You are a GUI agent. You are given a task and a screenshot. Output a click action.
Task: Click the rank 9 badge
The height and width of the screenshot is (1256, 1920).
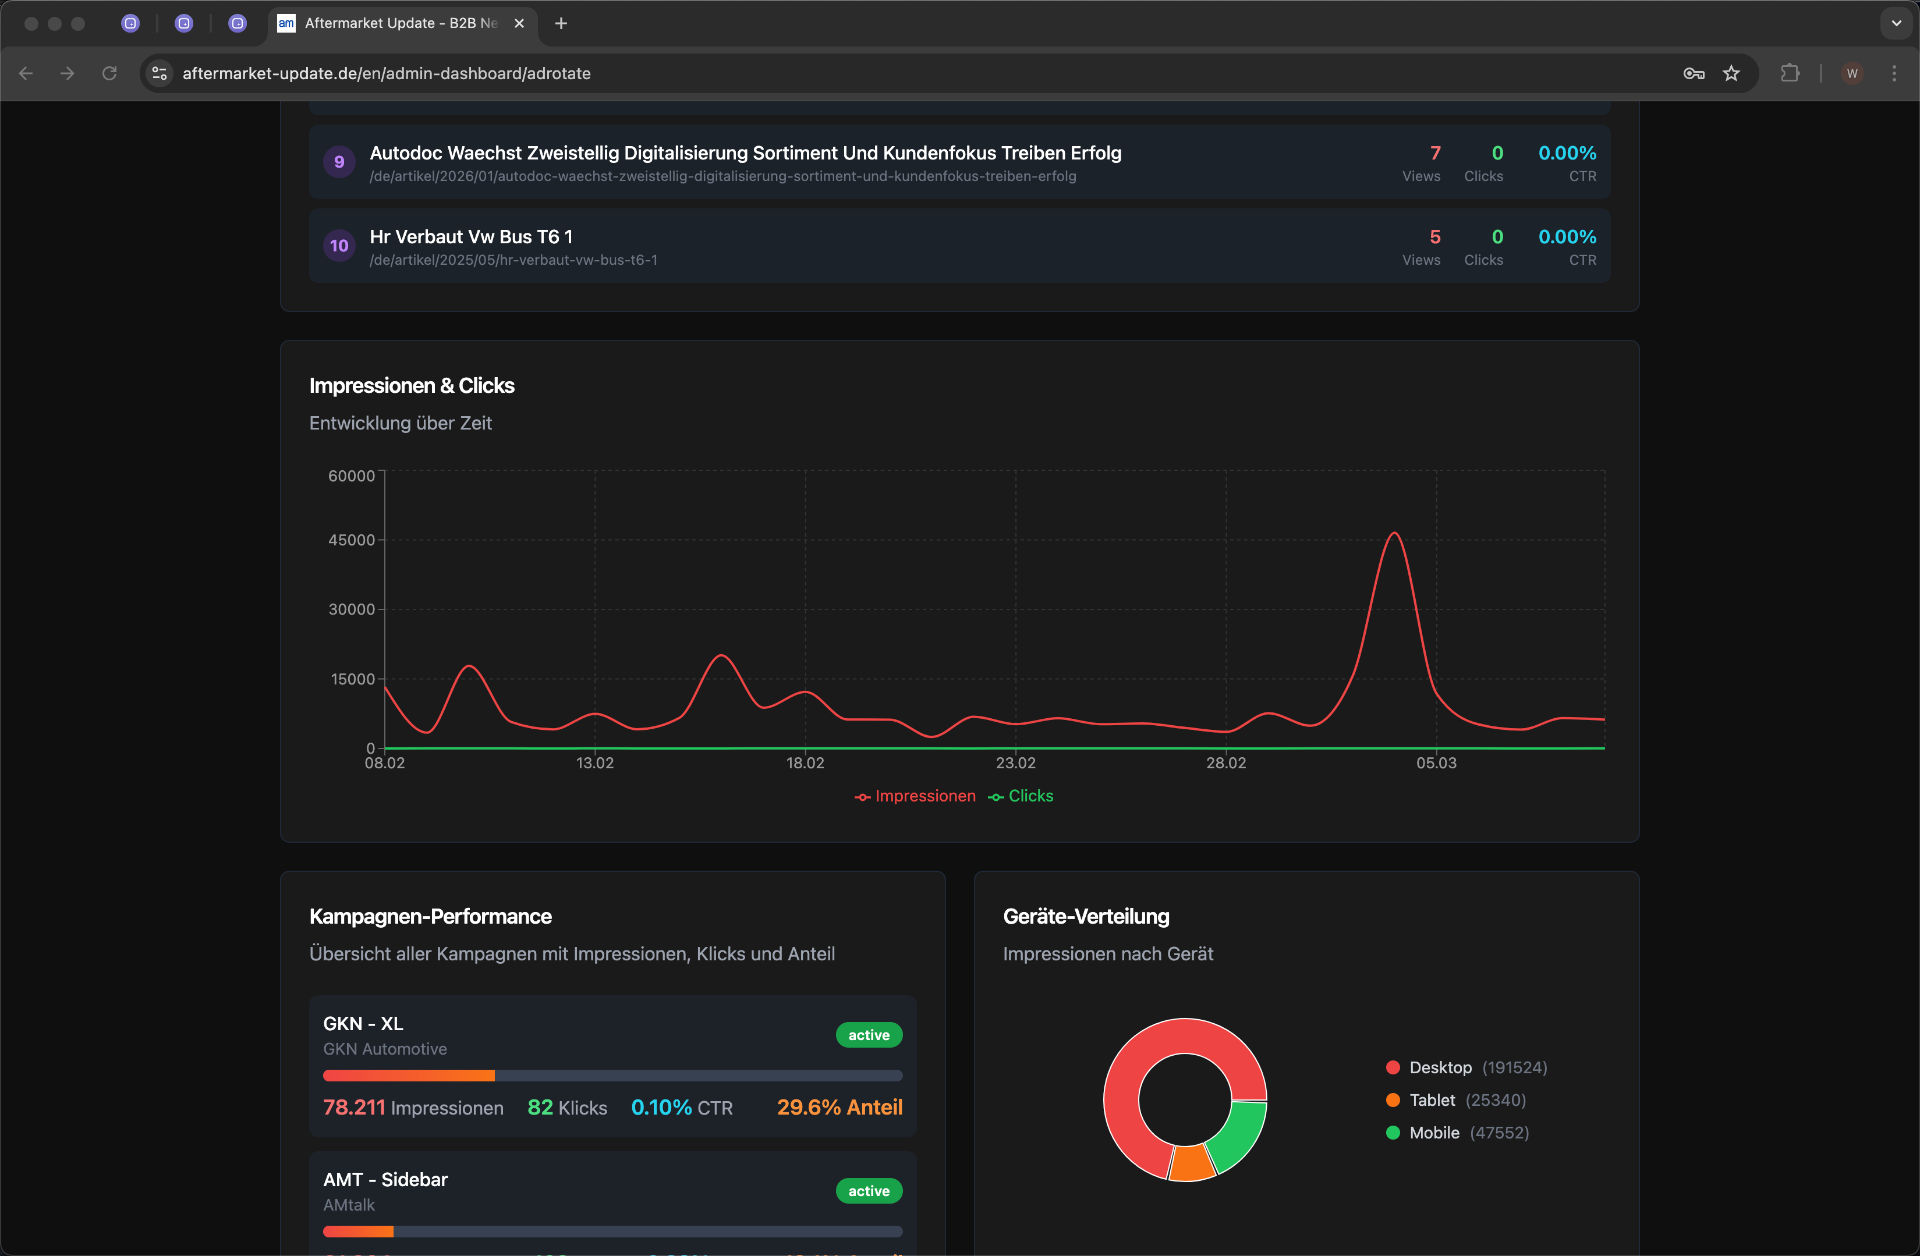click(x=339, y=162)
